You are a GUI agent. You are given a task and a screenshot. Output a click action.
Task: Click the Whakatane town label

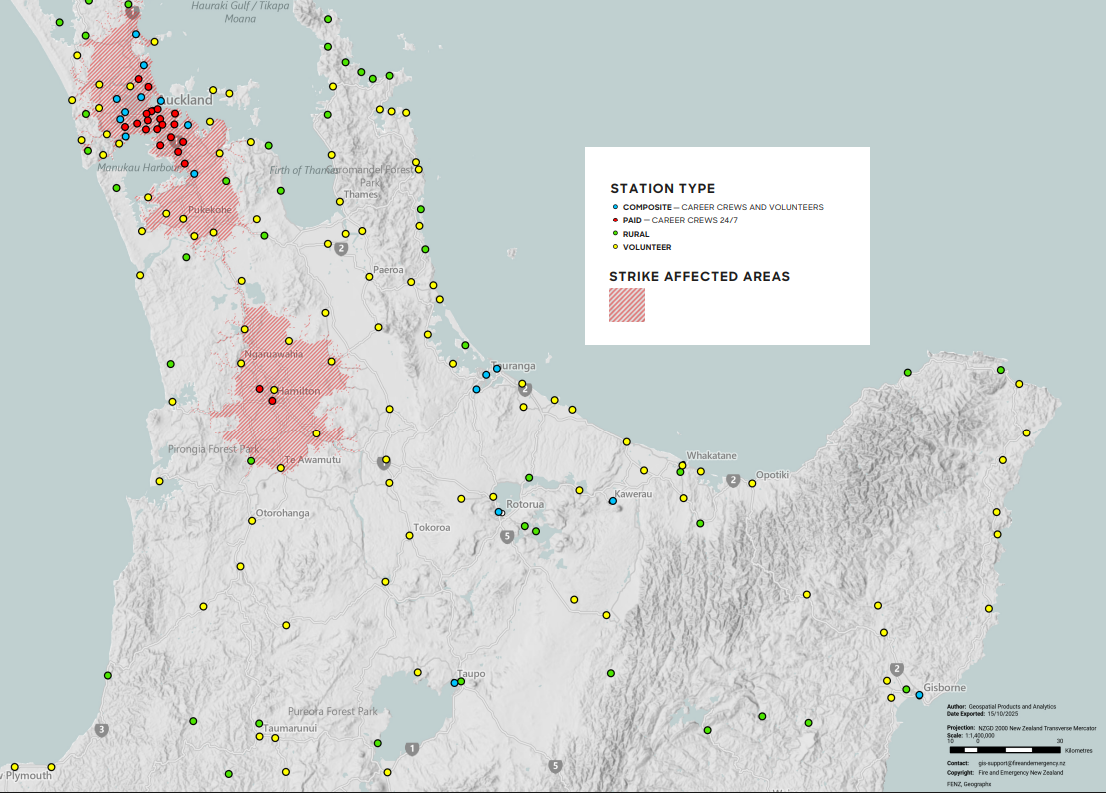pyautogui.click(x=711, y=455)
